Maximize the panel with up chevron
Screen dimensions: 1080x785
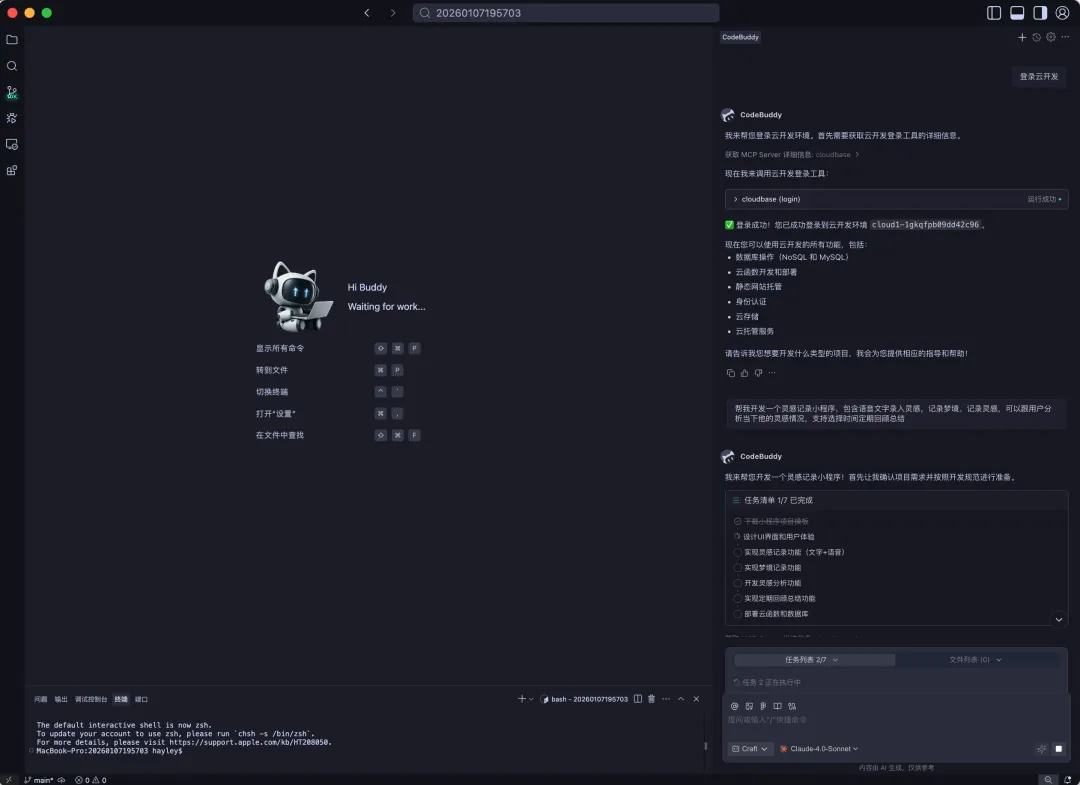[681, 700]
